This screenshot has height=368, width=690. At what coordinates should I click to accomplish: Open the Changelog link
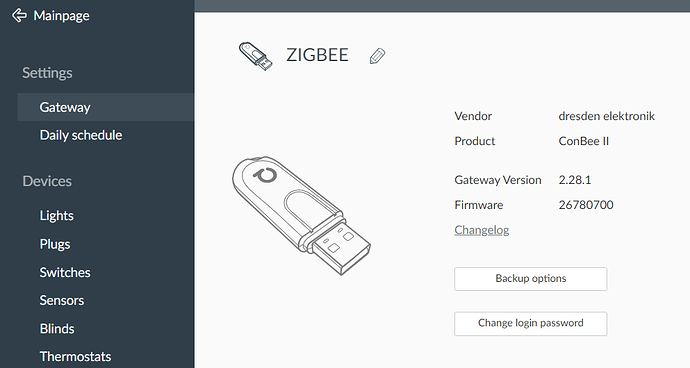click(x=482, y=230)
